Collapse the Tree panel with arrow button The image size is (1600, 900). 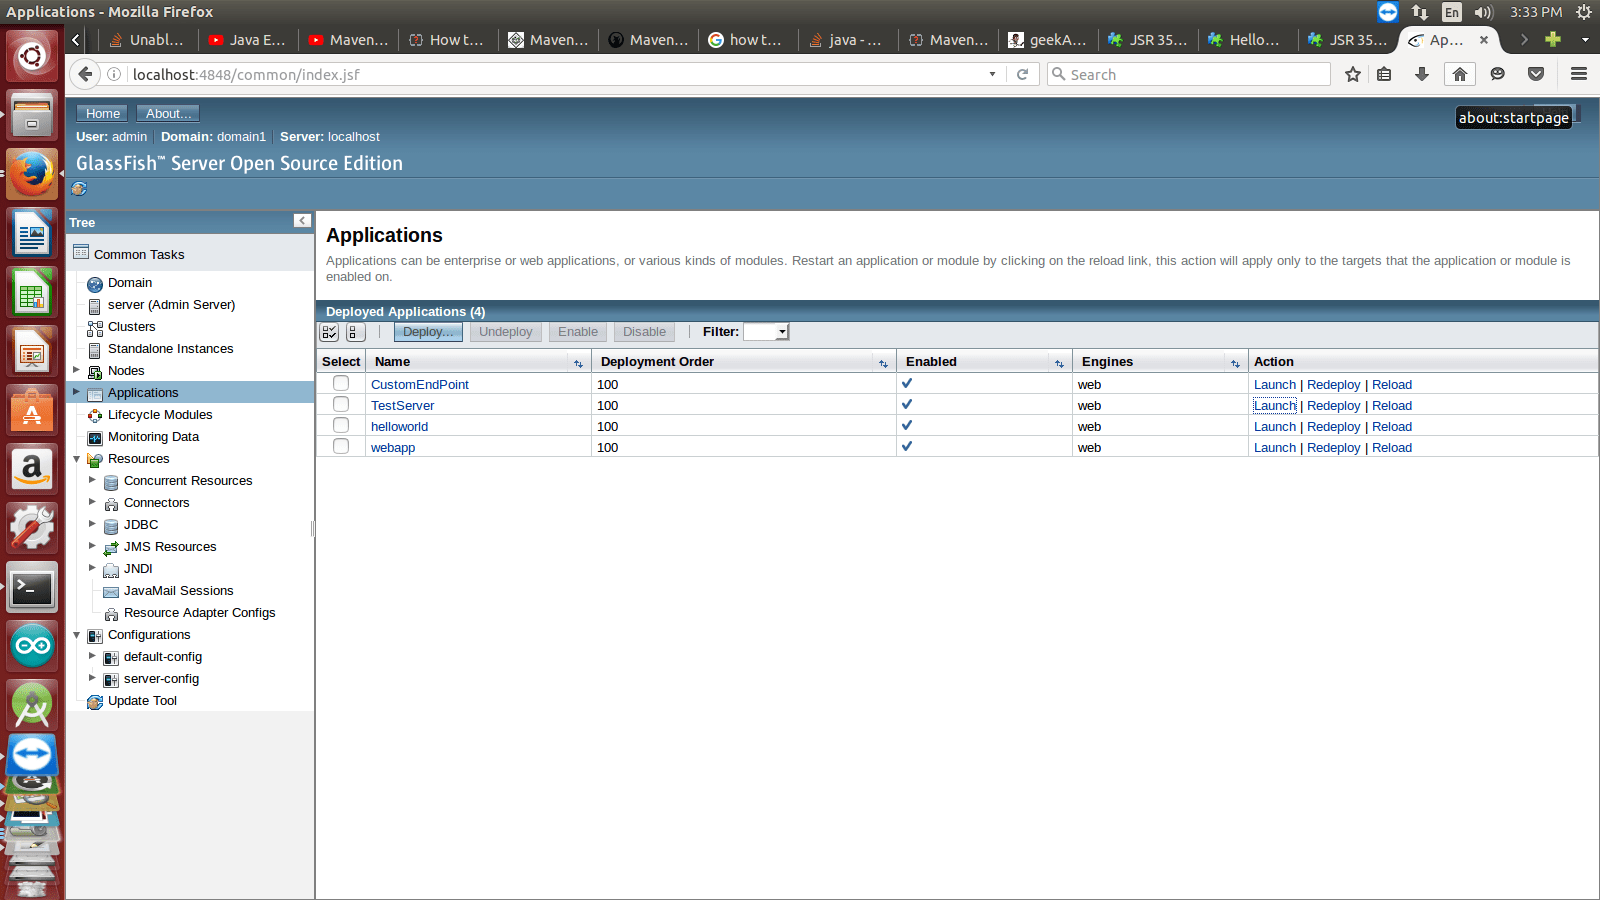tap(302, 221)
